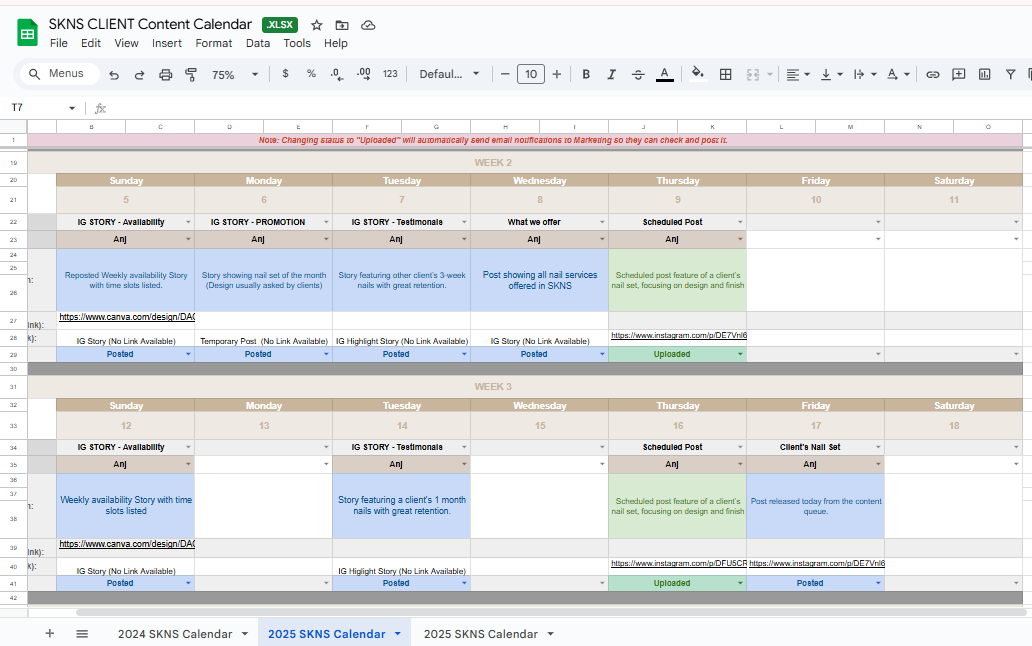Image resolution: width=1032 pixels, height=646 pixels.
Task: Open the fill color picker
Action: point(698,74)
